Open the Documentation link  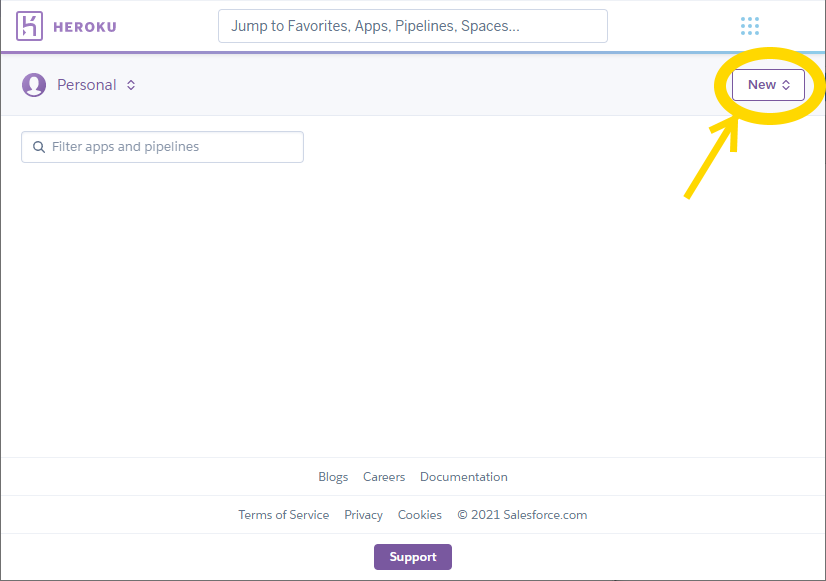click(464, 477)
